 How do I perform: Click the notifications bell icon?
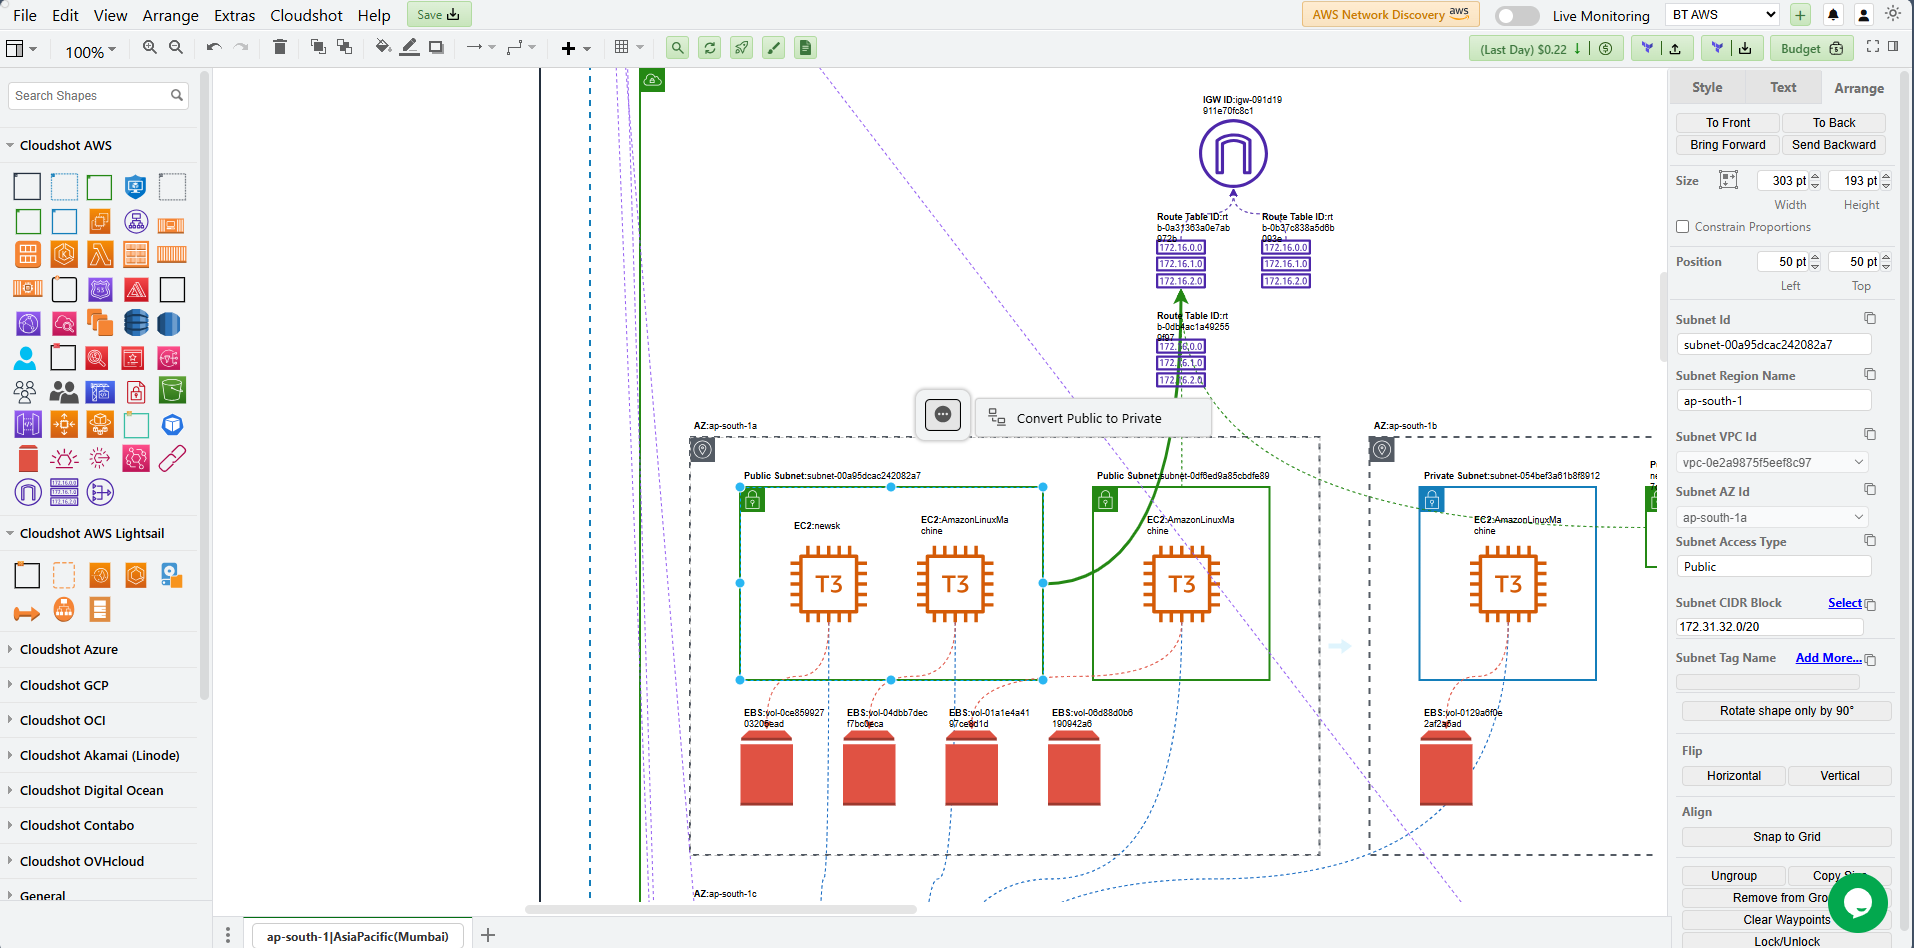1833,15
